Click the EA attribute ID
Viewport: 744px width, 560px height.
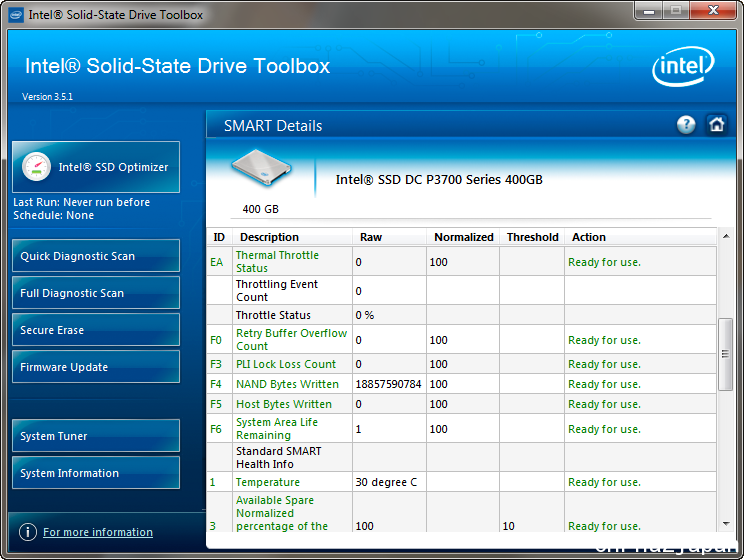(216, 262)
